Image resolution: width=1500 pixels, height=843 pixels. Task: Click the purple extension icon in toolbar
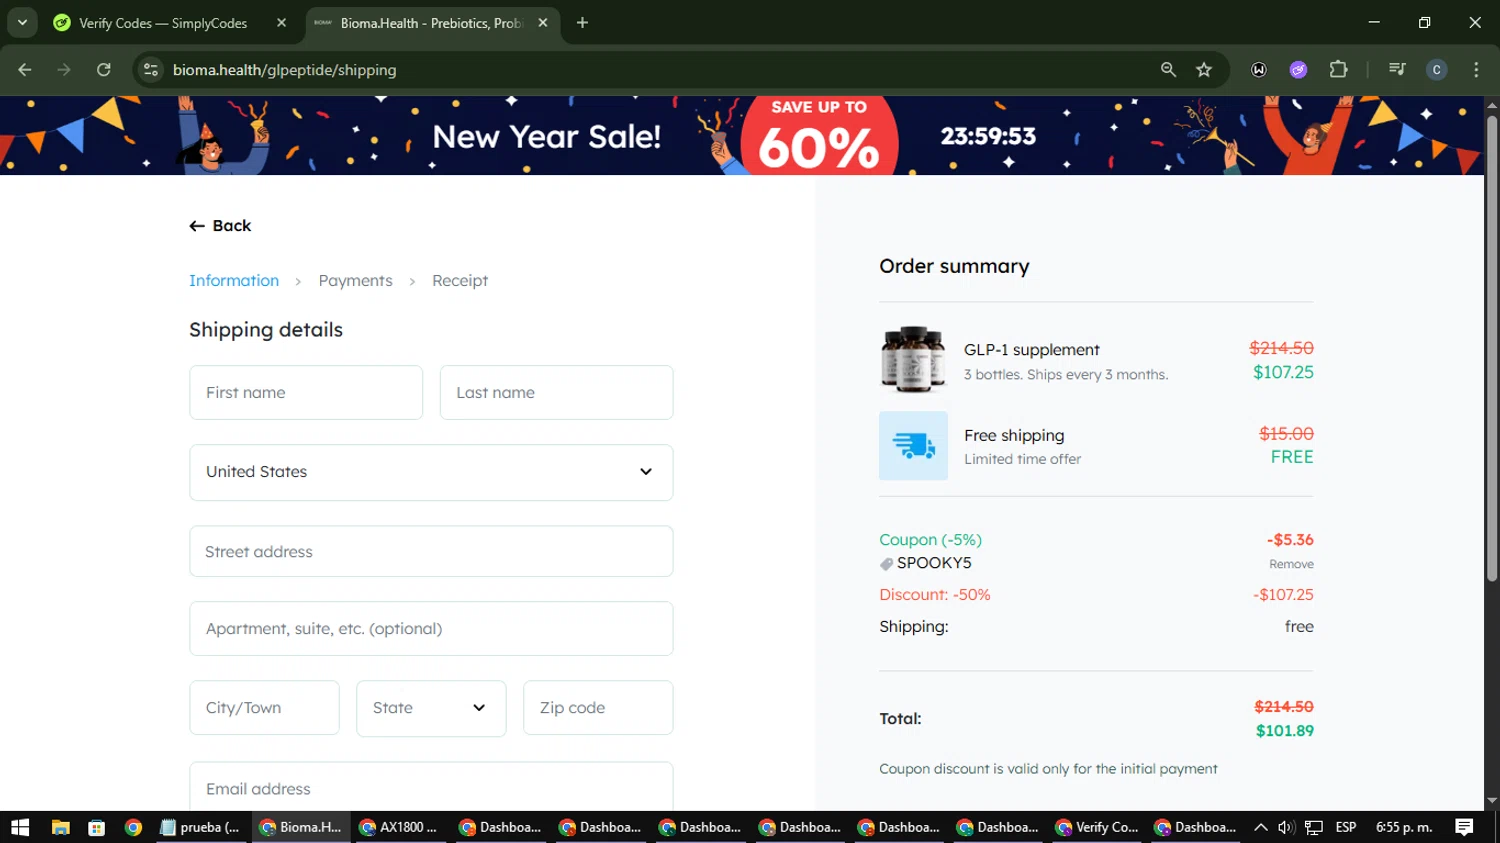coord(1298,70)
